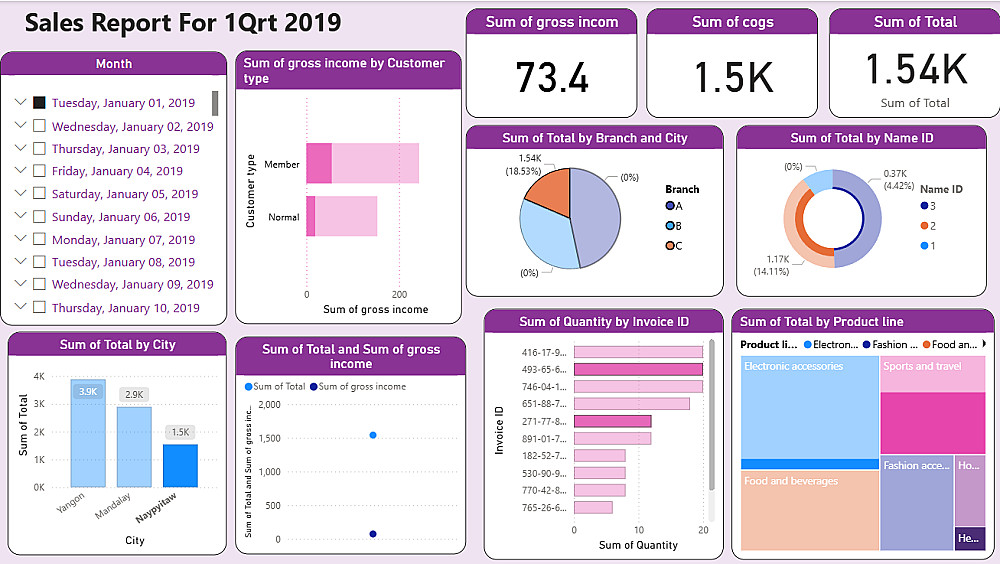Click Branch C legend marker
The width and height of the screenshot is (1000, 564).
point(670,246)
